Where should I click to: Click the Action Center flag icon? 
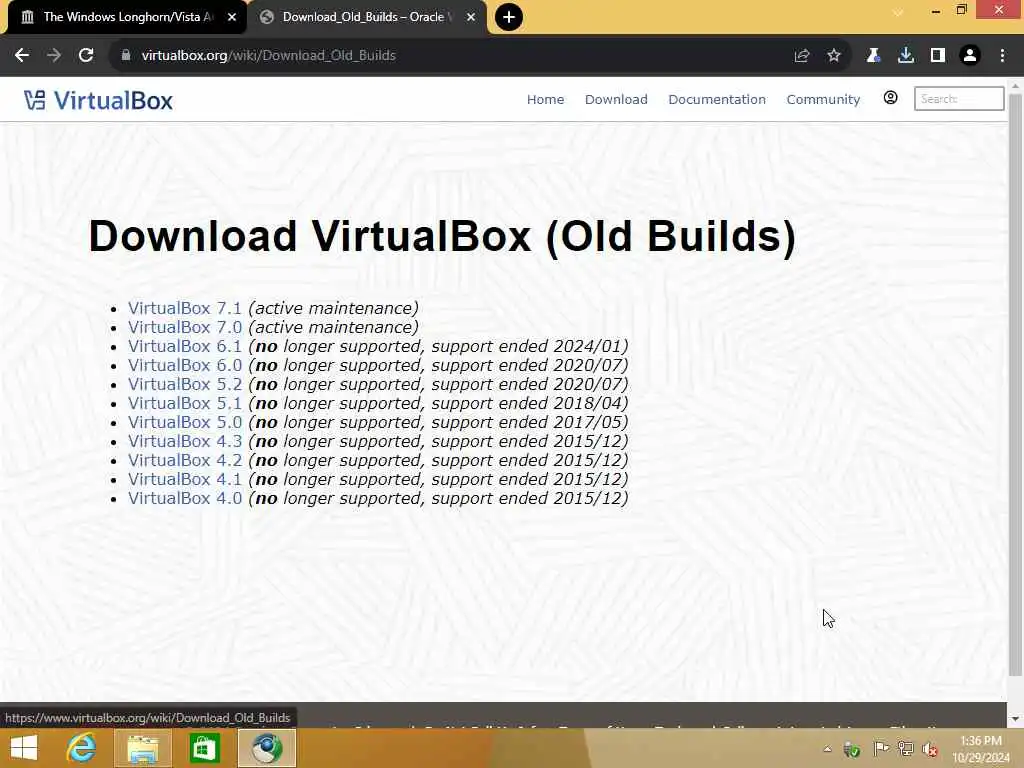coord(880,749)
